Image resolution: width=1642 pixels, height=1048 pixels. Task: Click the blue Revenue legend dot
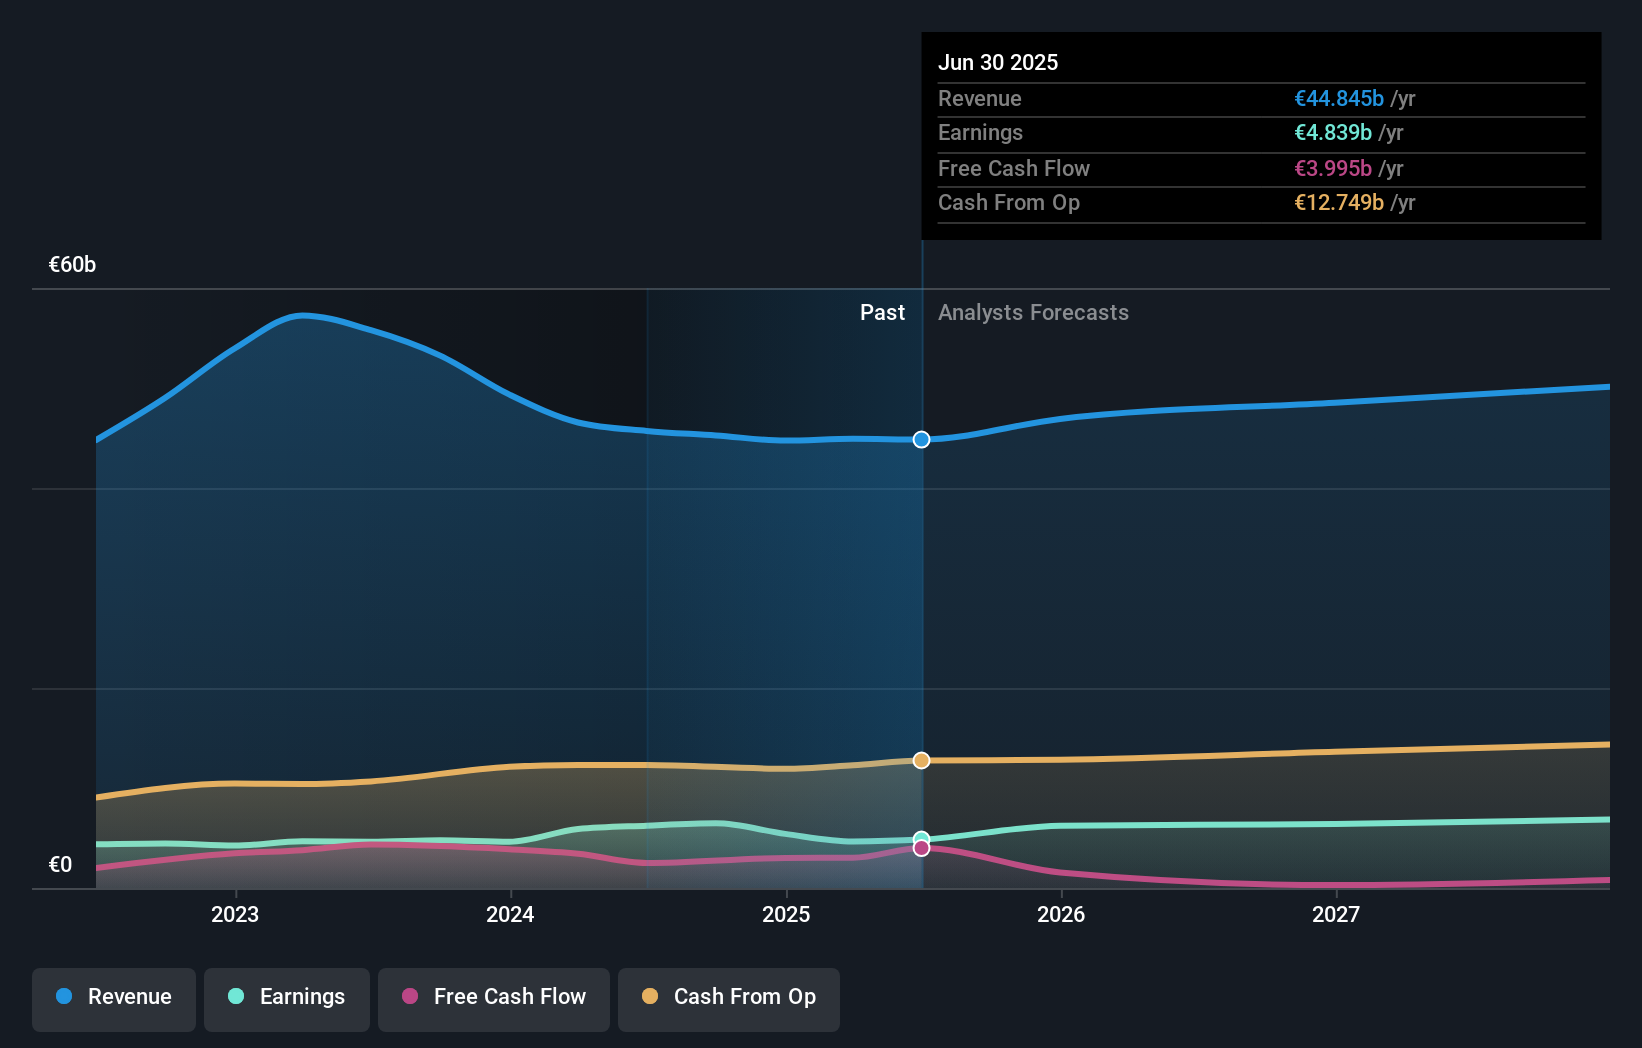[x=64, y=996]
